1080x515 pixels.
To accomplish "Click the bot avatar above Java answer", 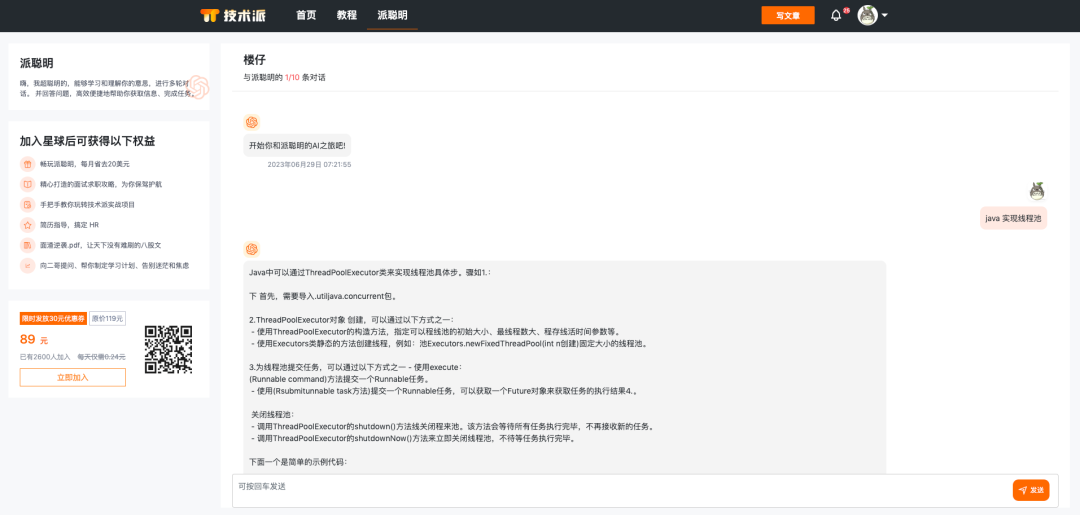I will (252, 249).
